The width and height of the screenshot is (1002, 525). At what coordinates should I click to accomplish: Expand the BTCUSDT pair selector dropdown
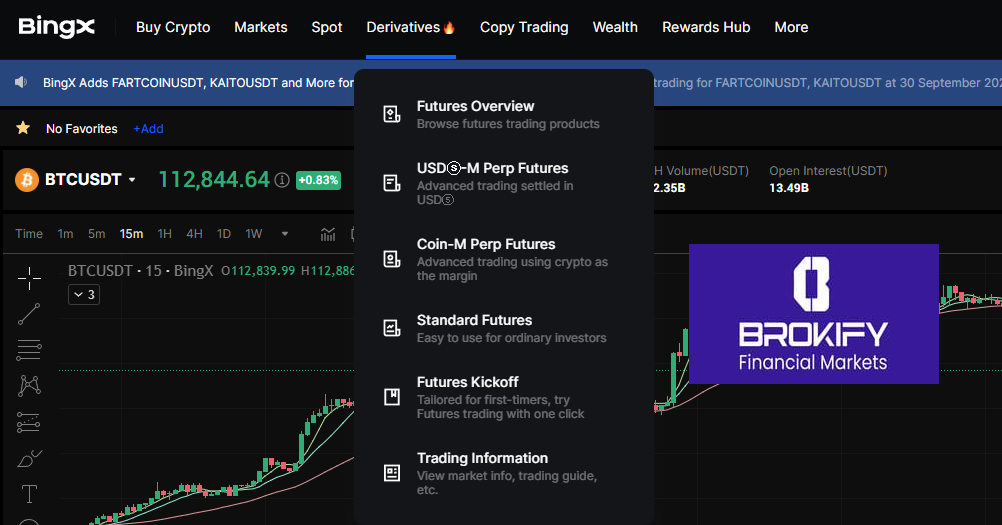point(132,180)
